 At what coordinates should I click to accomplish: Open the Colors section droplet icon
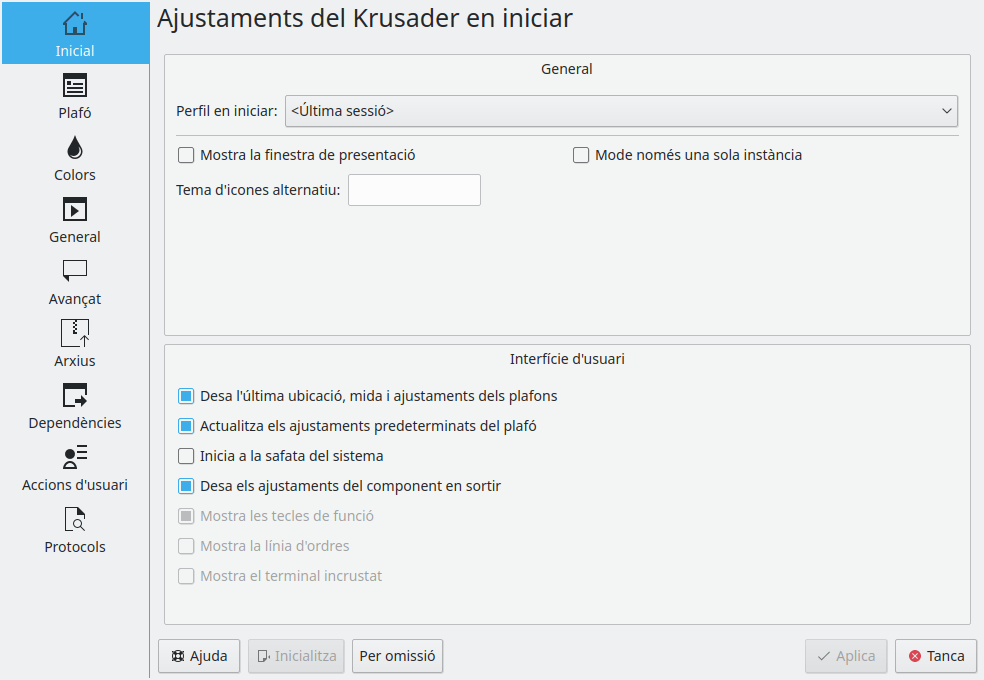coord(75,148)
